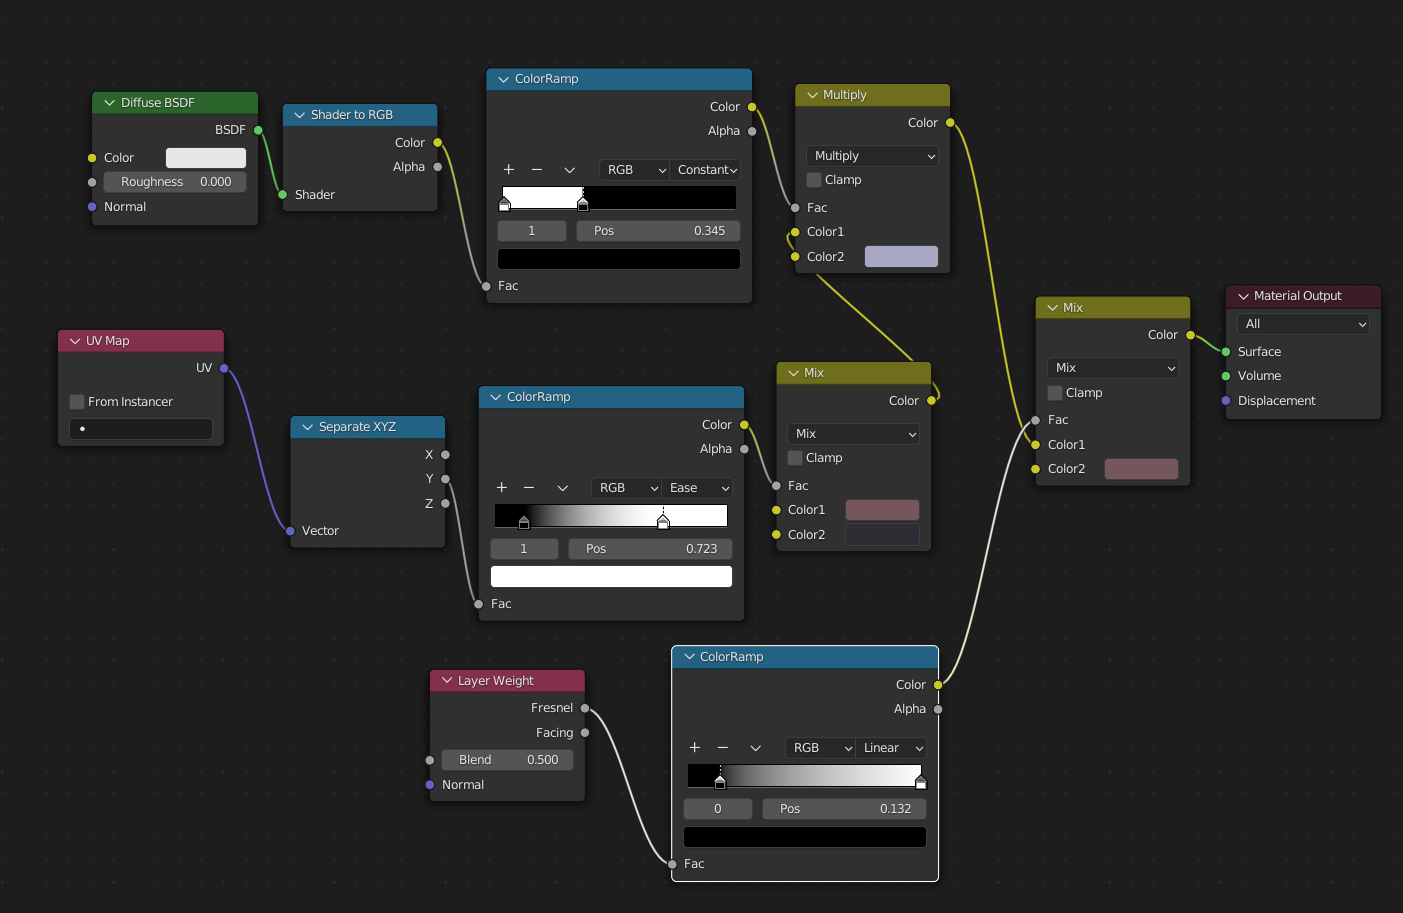Open the All target dropdown in Material Output

click(x=1303, y=324)
